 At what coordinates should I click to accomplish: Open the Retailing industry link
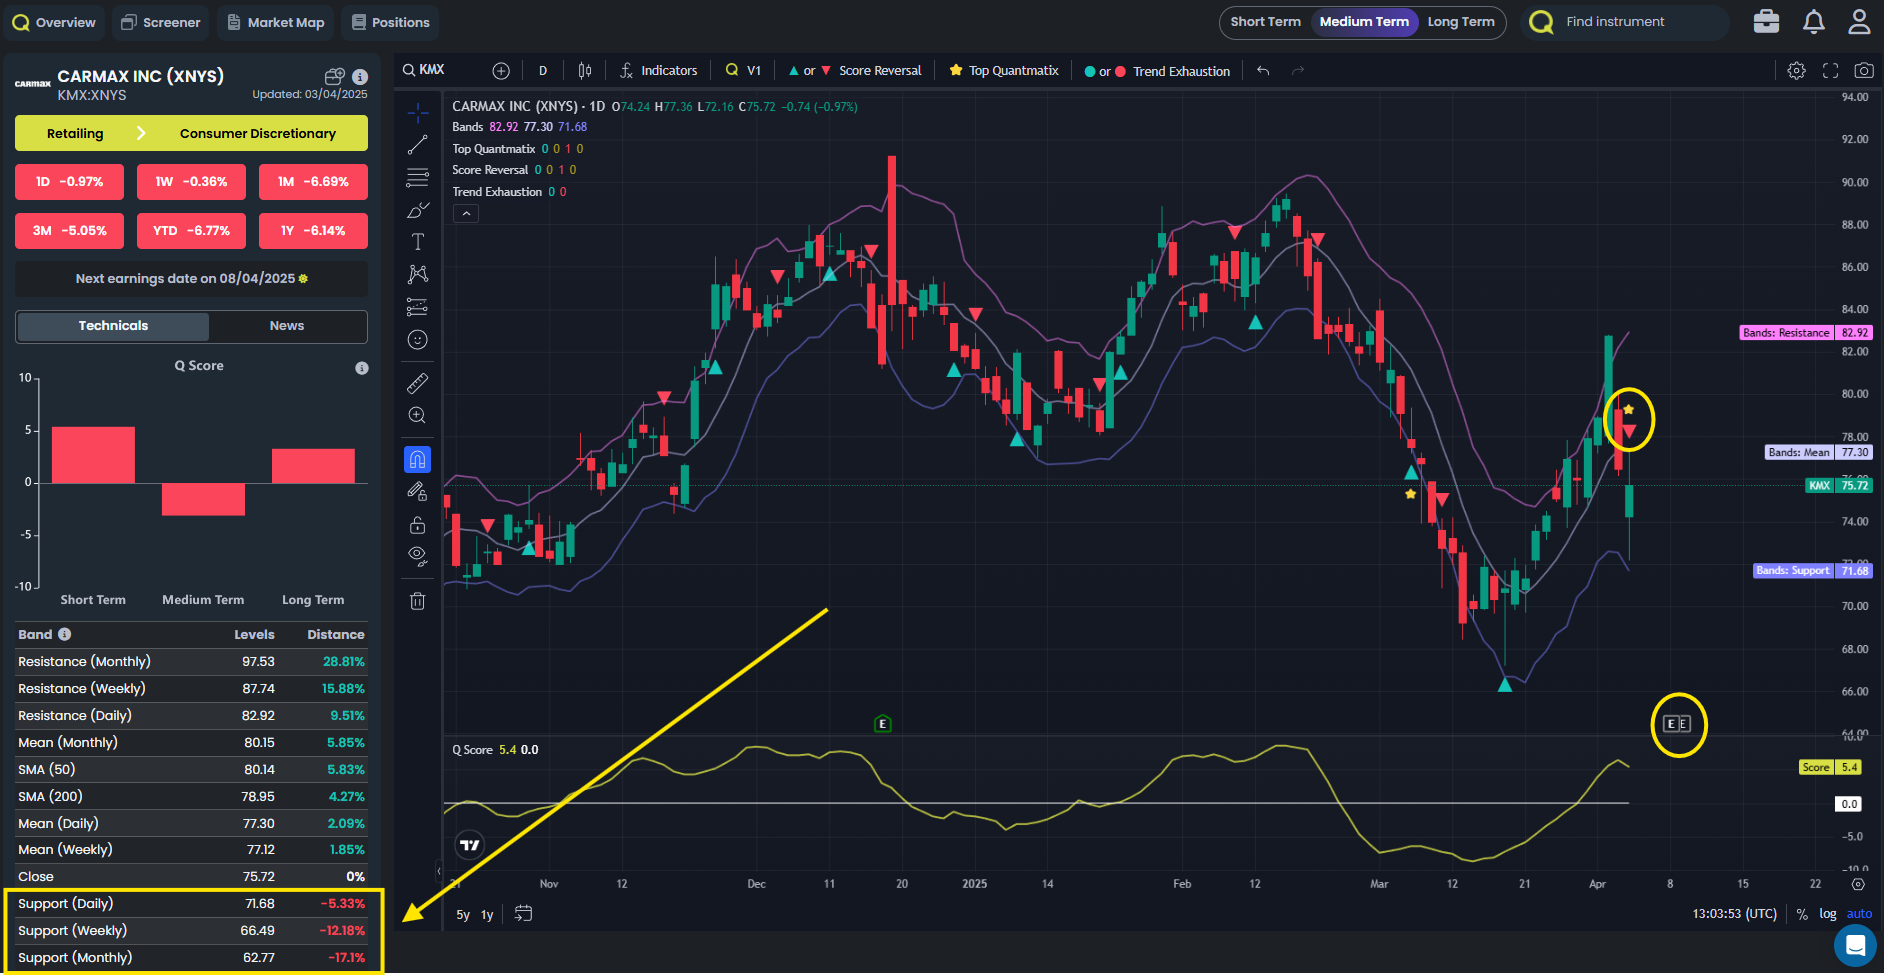point(75,134)
